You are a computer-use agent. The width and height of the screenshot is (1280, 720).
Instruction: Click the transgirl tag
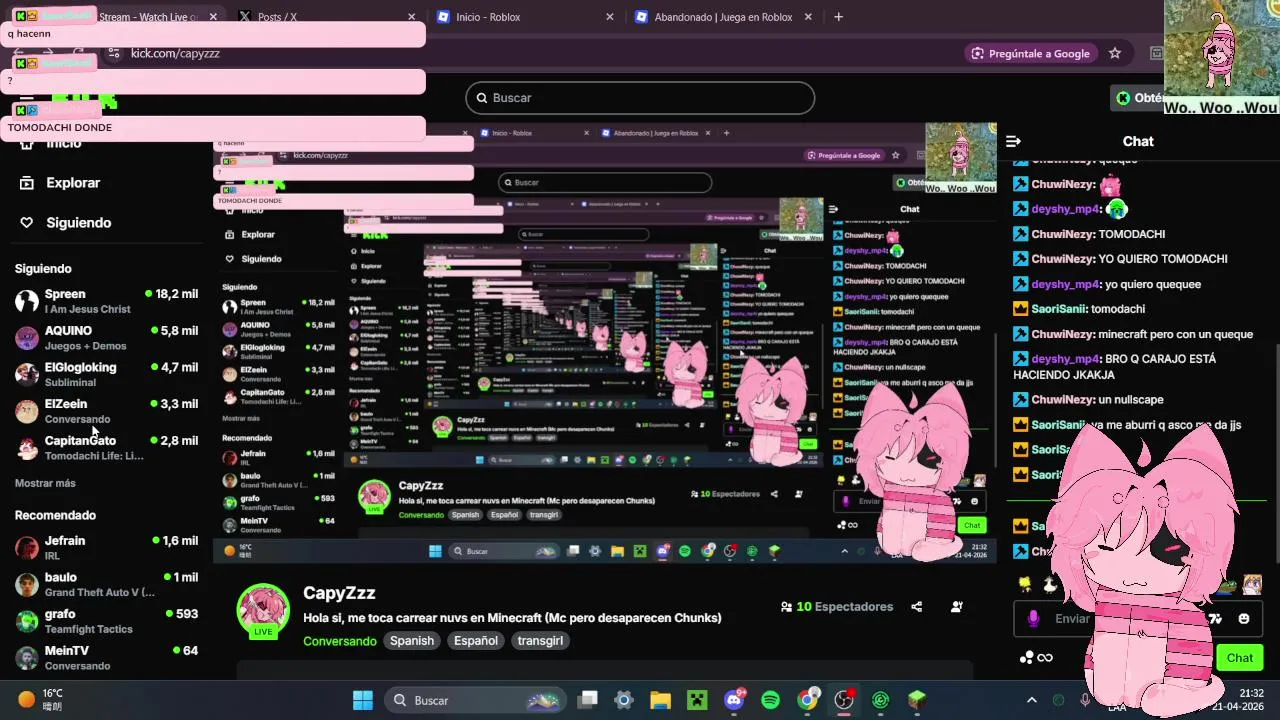(540, 641)
